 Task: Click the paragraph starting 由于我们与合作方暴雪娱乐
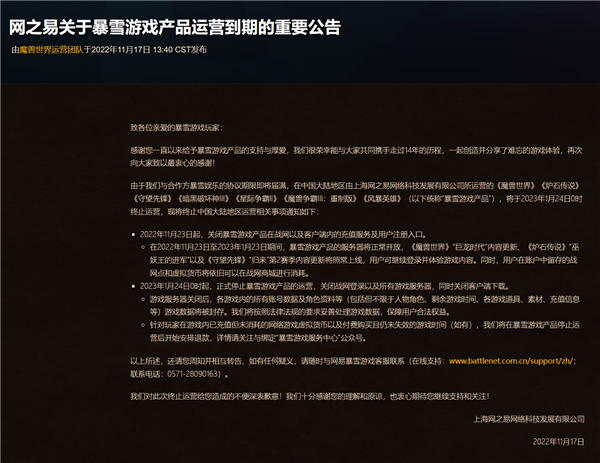pyautogui.click(x=356, y=199)
